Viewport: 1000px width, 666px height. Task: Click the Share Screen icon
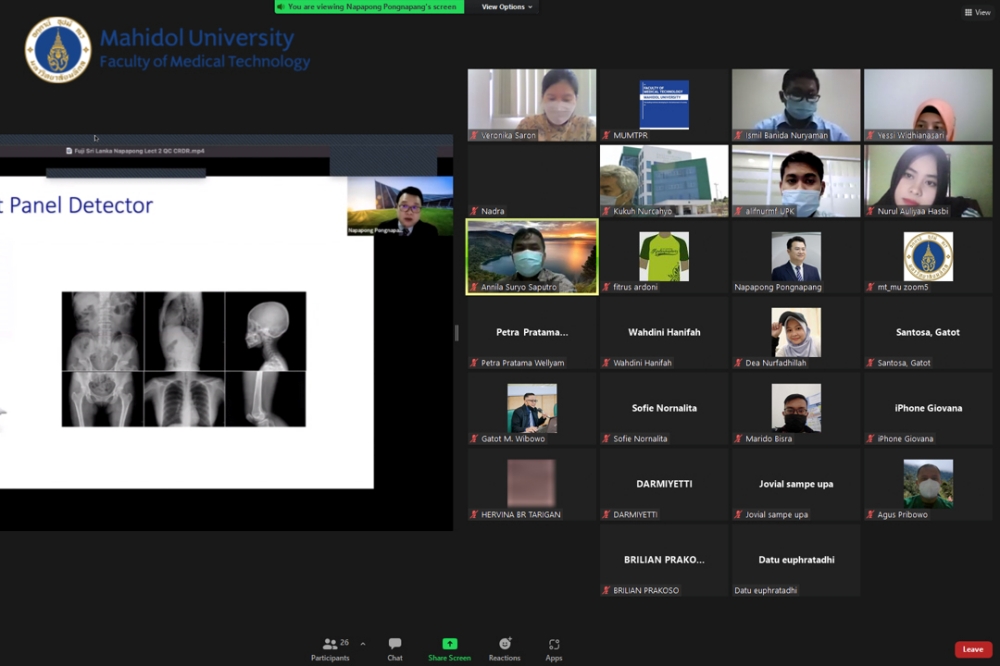click(449, 646)
